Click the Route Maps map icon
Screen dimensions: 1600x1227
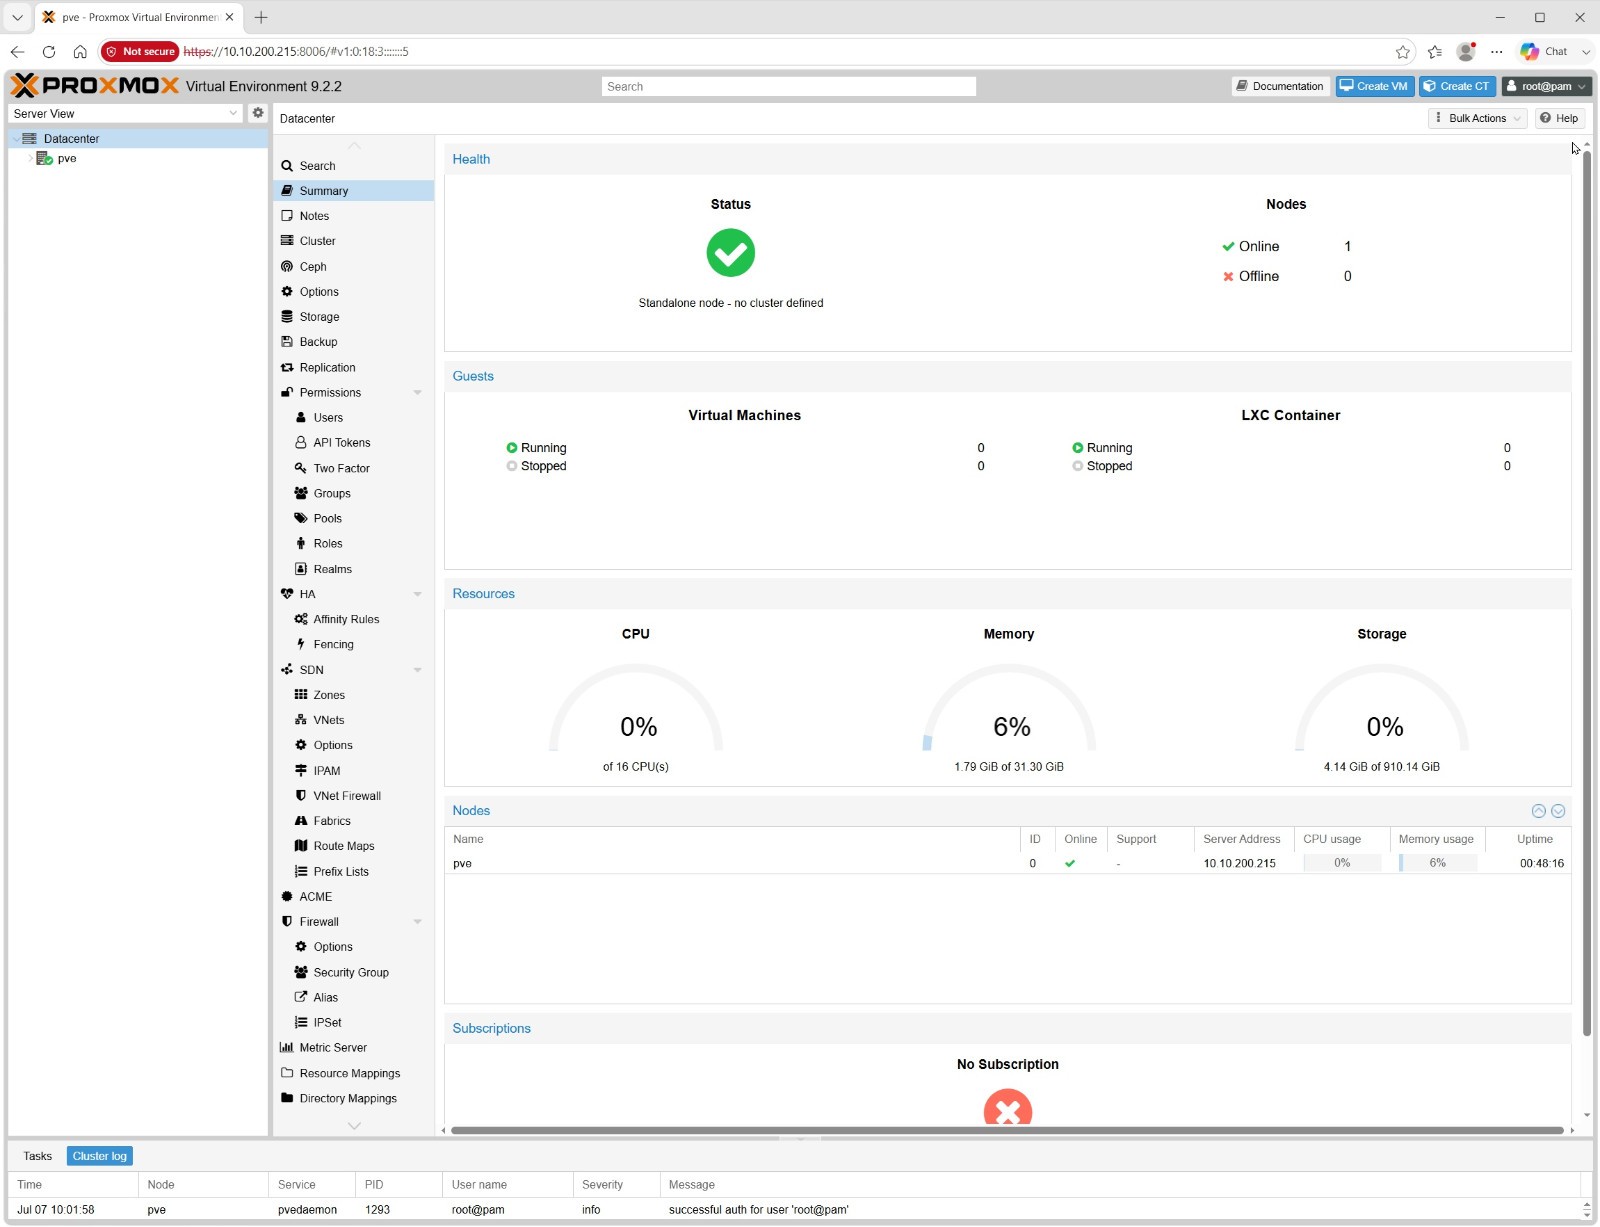coord(301,846)
